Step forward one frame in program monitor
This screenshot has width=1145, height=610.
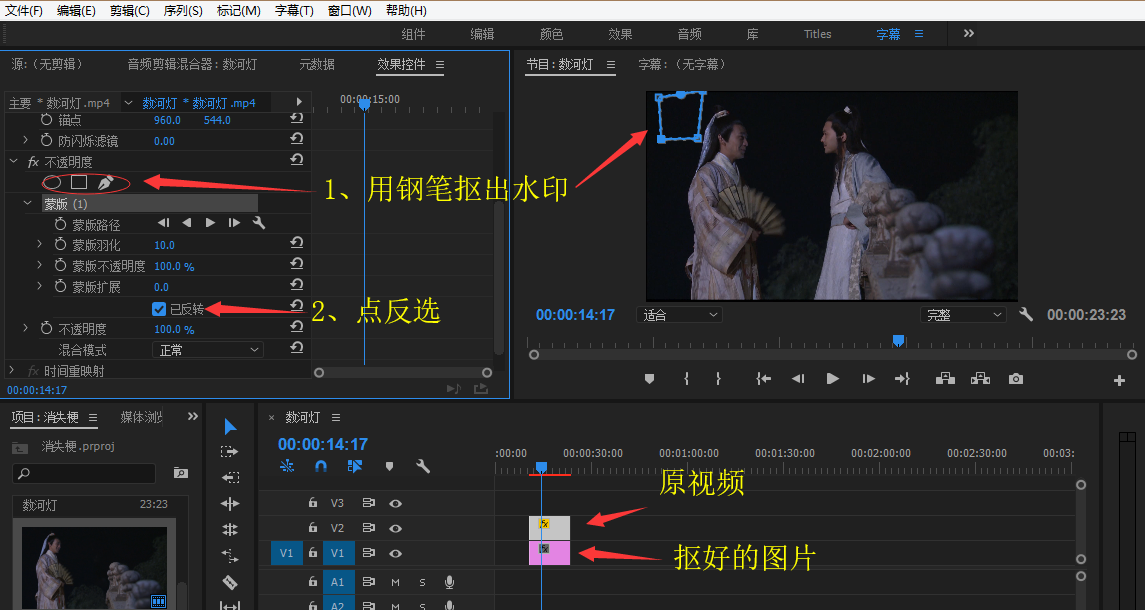click(x=868, y=378)
